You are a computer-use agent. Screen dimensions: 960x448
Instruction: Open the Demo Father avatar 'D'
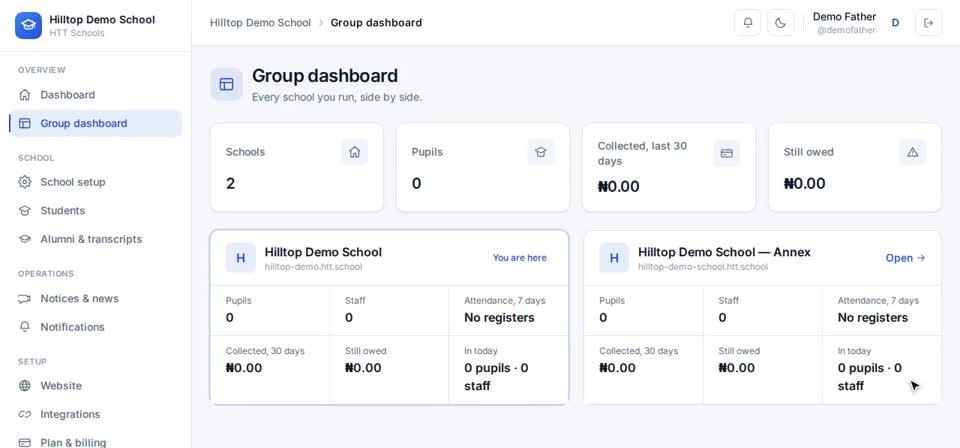pos(895,23)
